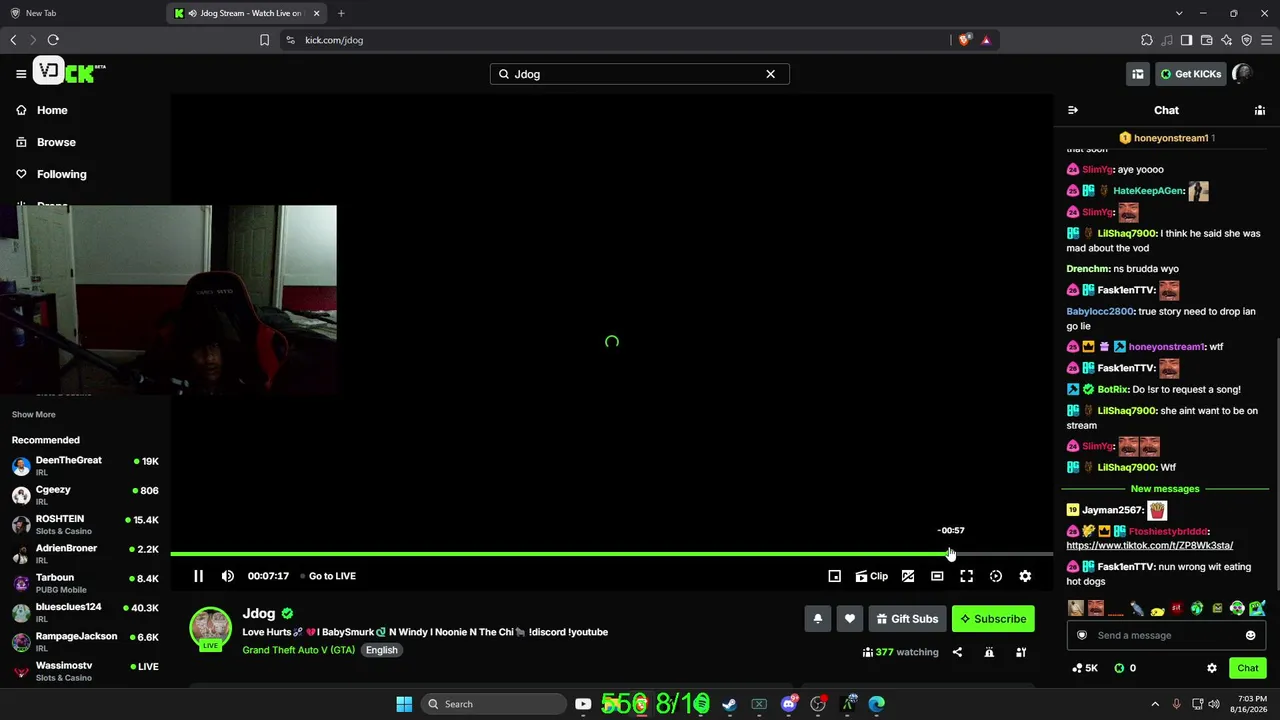
Task: Open RampageJackson recommended channel
Action: tap(85, 641)
